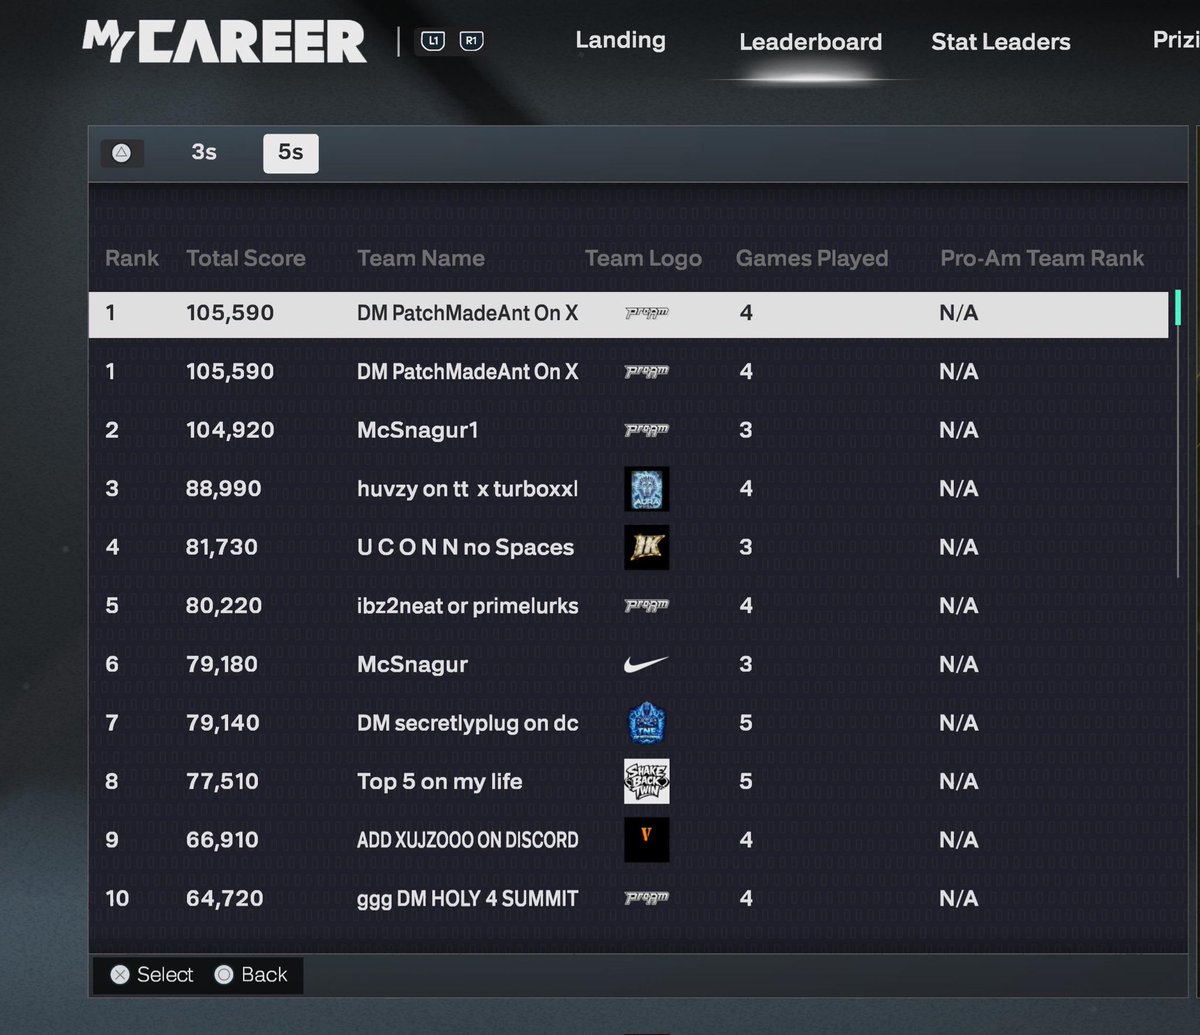Viewport: 1200px width, 1035px height.
Task: Click N/A in the Top 5 on my life row
Action: click(958, 781)
